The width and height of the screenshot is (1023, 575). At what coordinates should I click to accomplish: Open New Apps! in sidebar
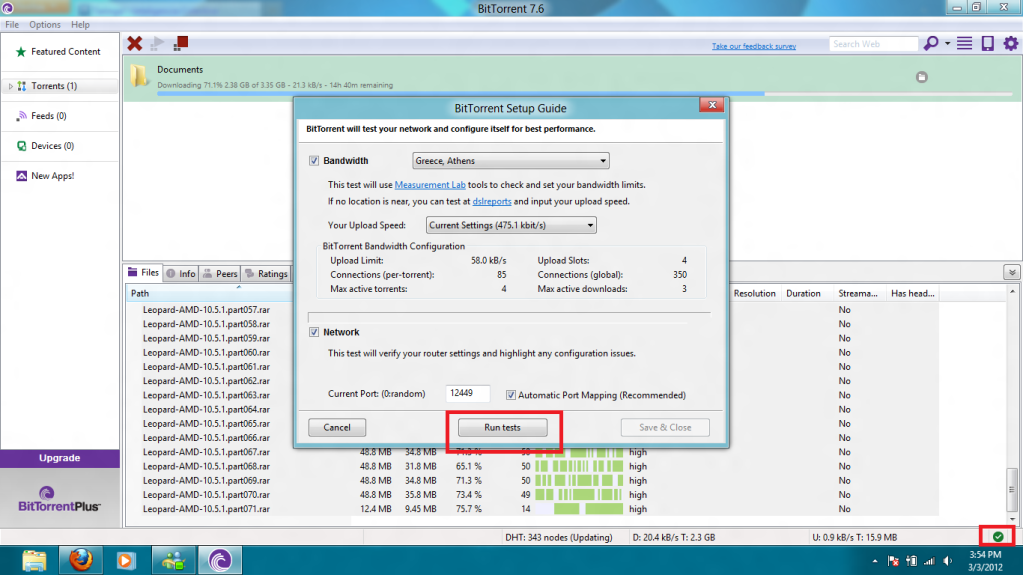click(x=52, y=176)
